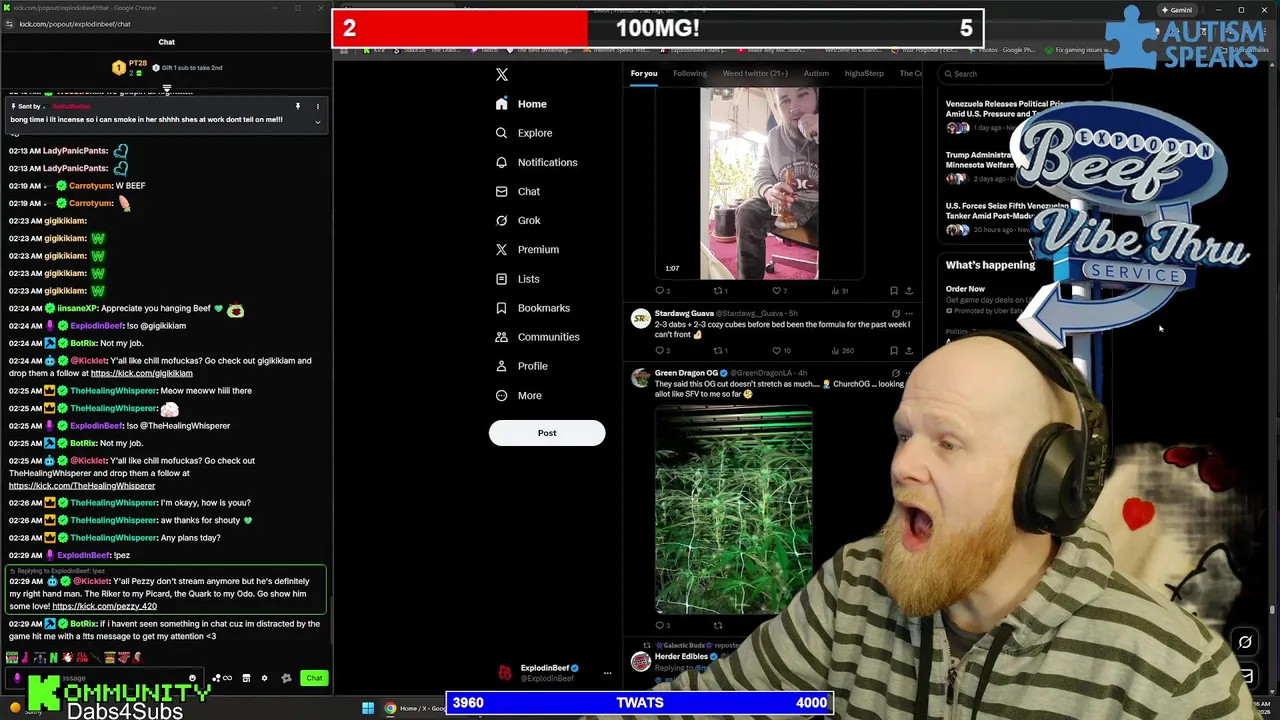Open chat settings gear icon
Image resolution: width=1280 pixels, height=720 pixels.
point(264,678)
